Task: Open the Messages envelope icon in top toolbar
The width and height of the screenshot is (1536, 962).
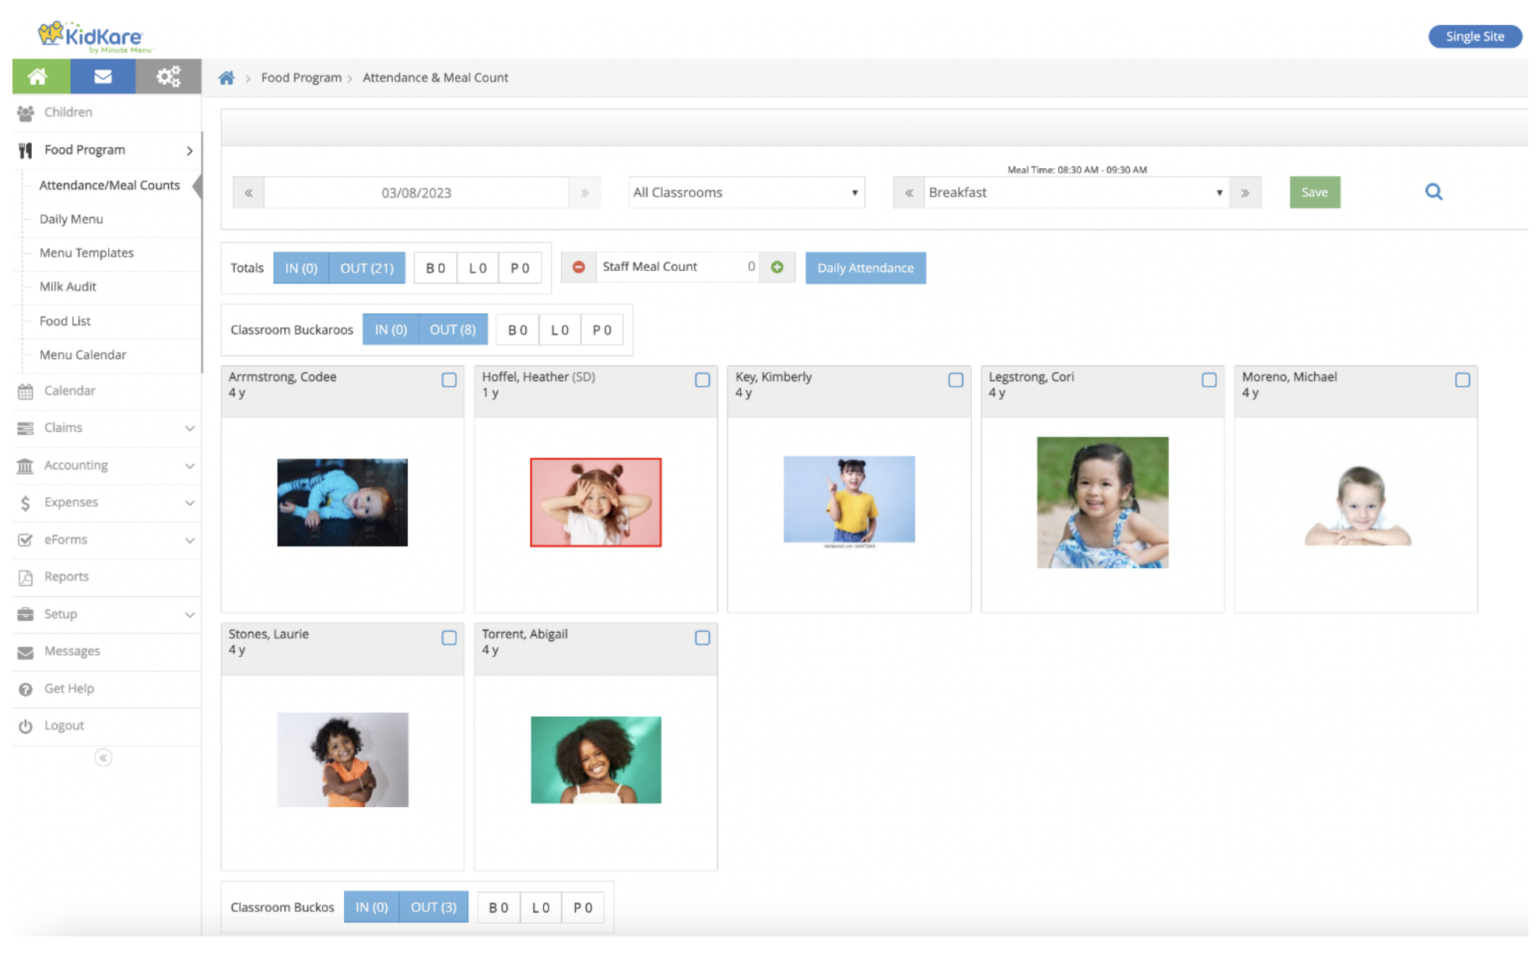Action: [103, 75]
